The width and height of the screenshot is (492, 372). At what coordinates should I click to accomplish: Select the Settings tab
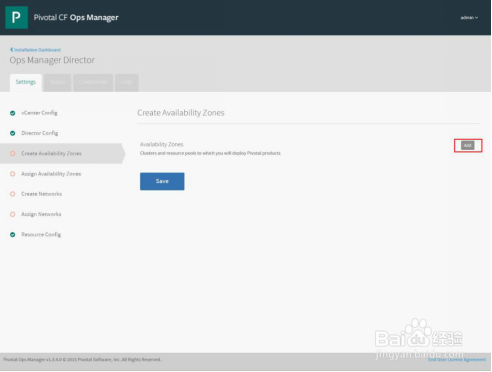tap(26, 82)
